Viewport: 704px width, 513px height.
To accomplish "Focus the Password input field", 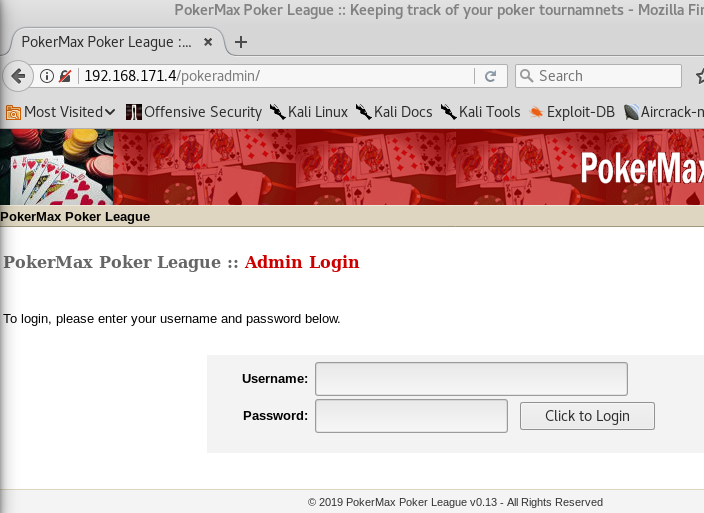I will [411, 416].
